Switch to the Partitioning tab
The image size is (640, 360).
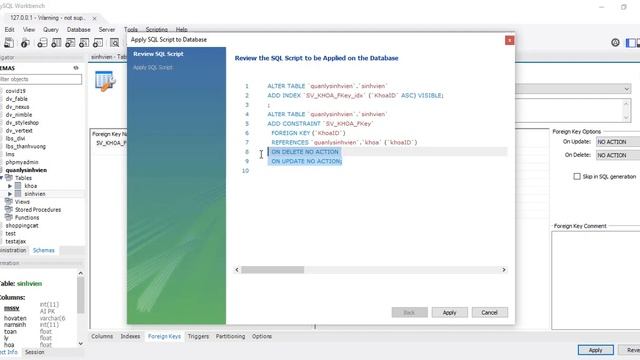(230, 336)
